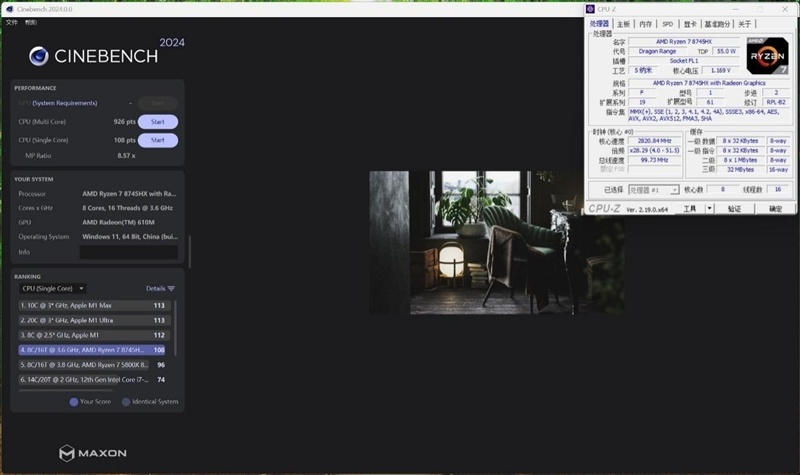Viewport: 800px width, 475px height.
Task: Click the Your Score legend dot
Action: click(74, 402)
